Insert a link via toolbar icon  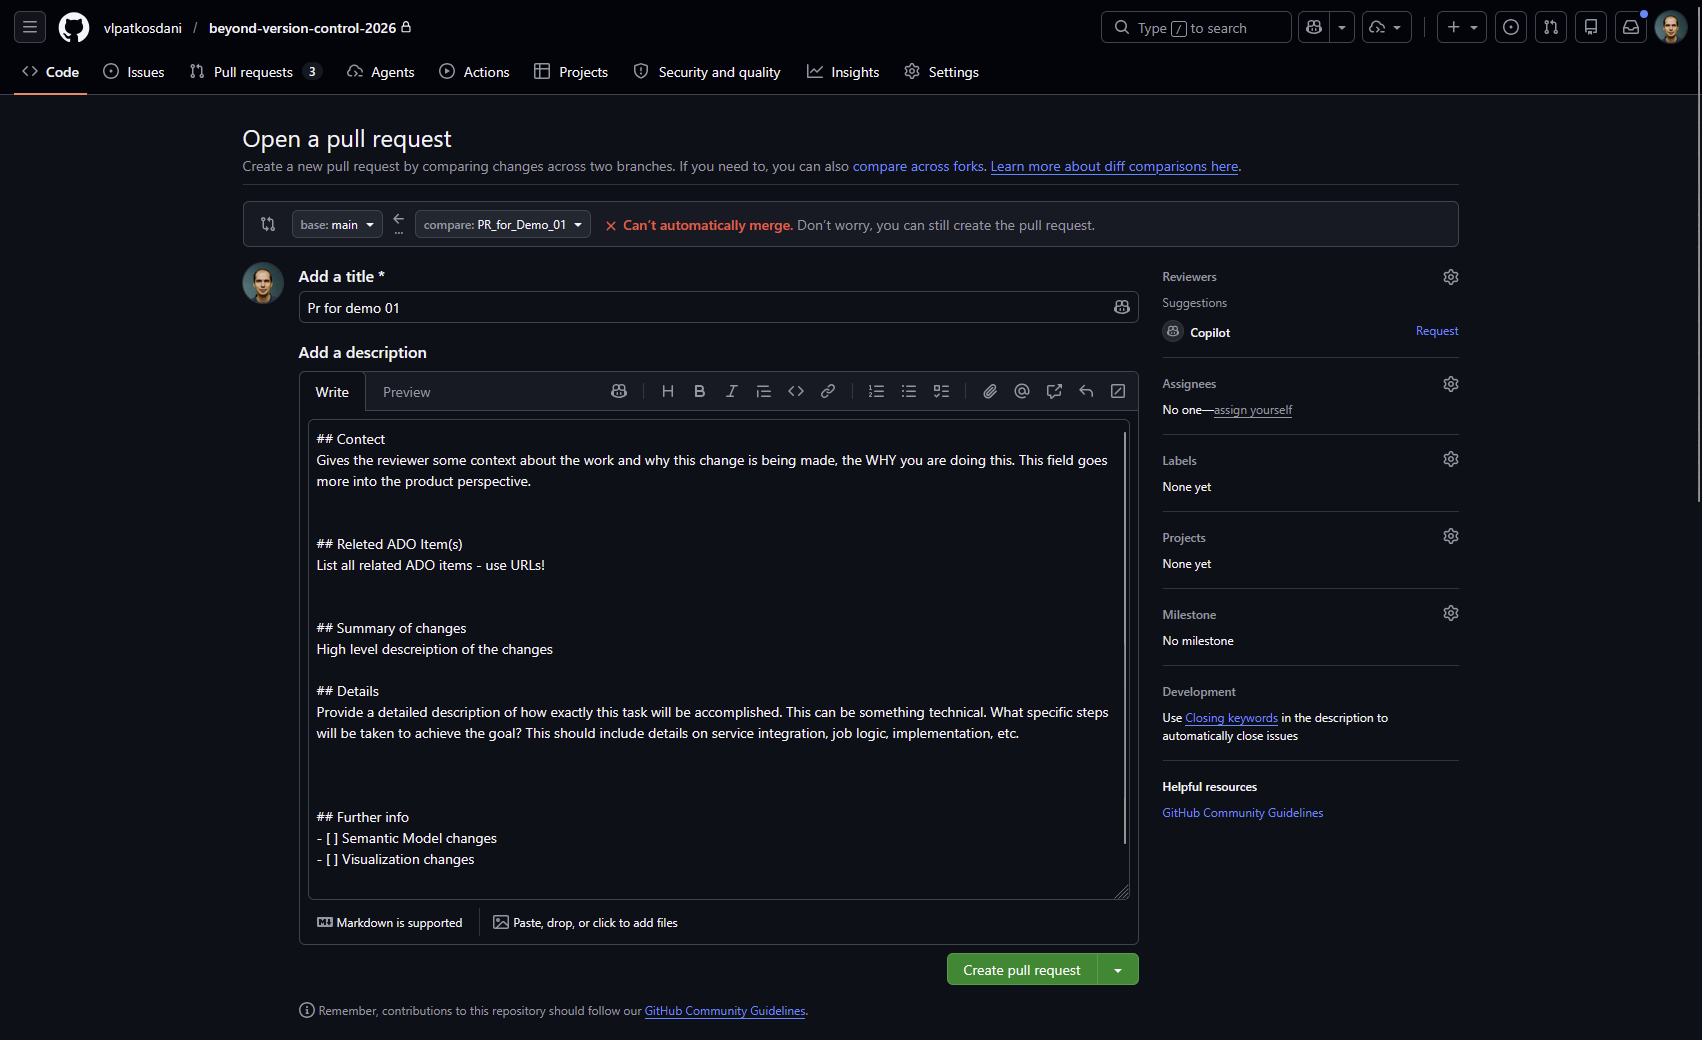(828, 392)
